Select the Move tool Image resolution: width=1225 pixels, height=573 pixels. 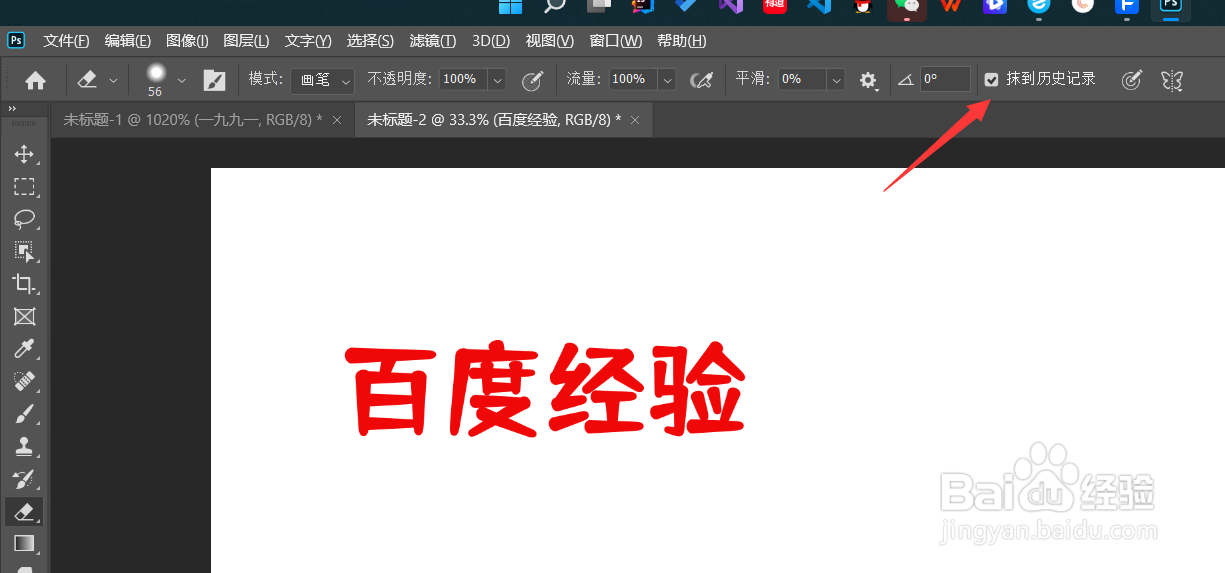tap(24, 154)
